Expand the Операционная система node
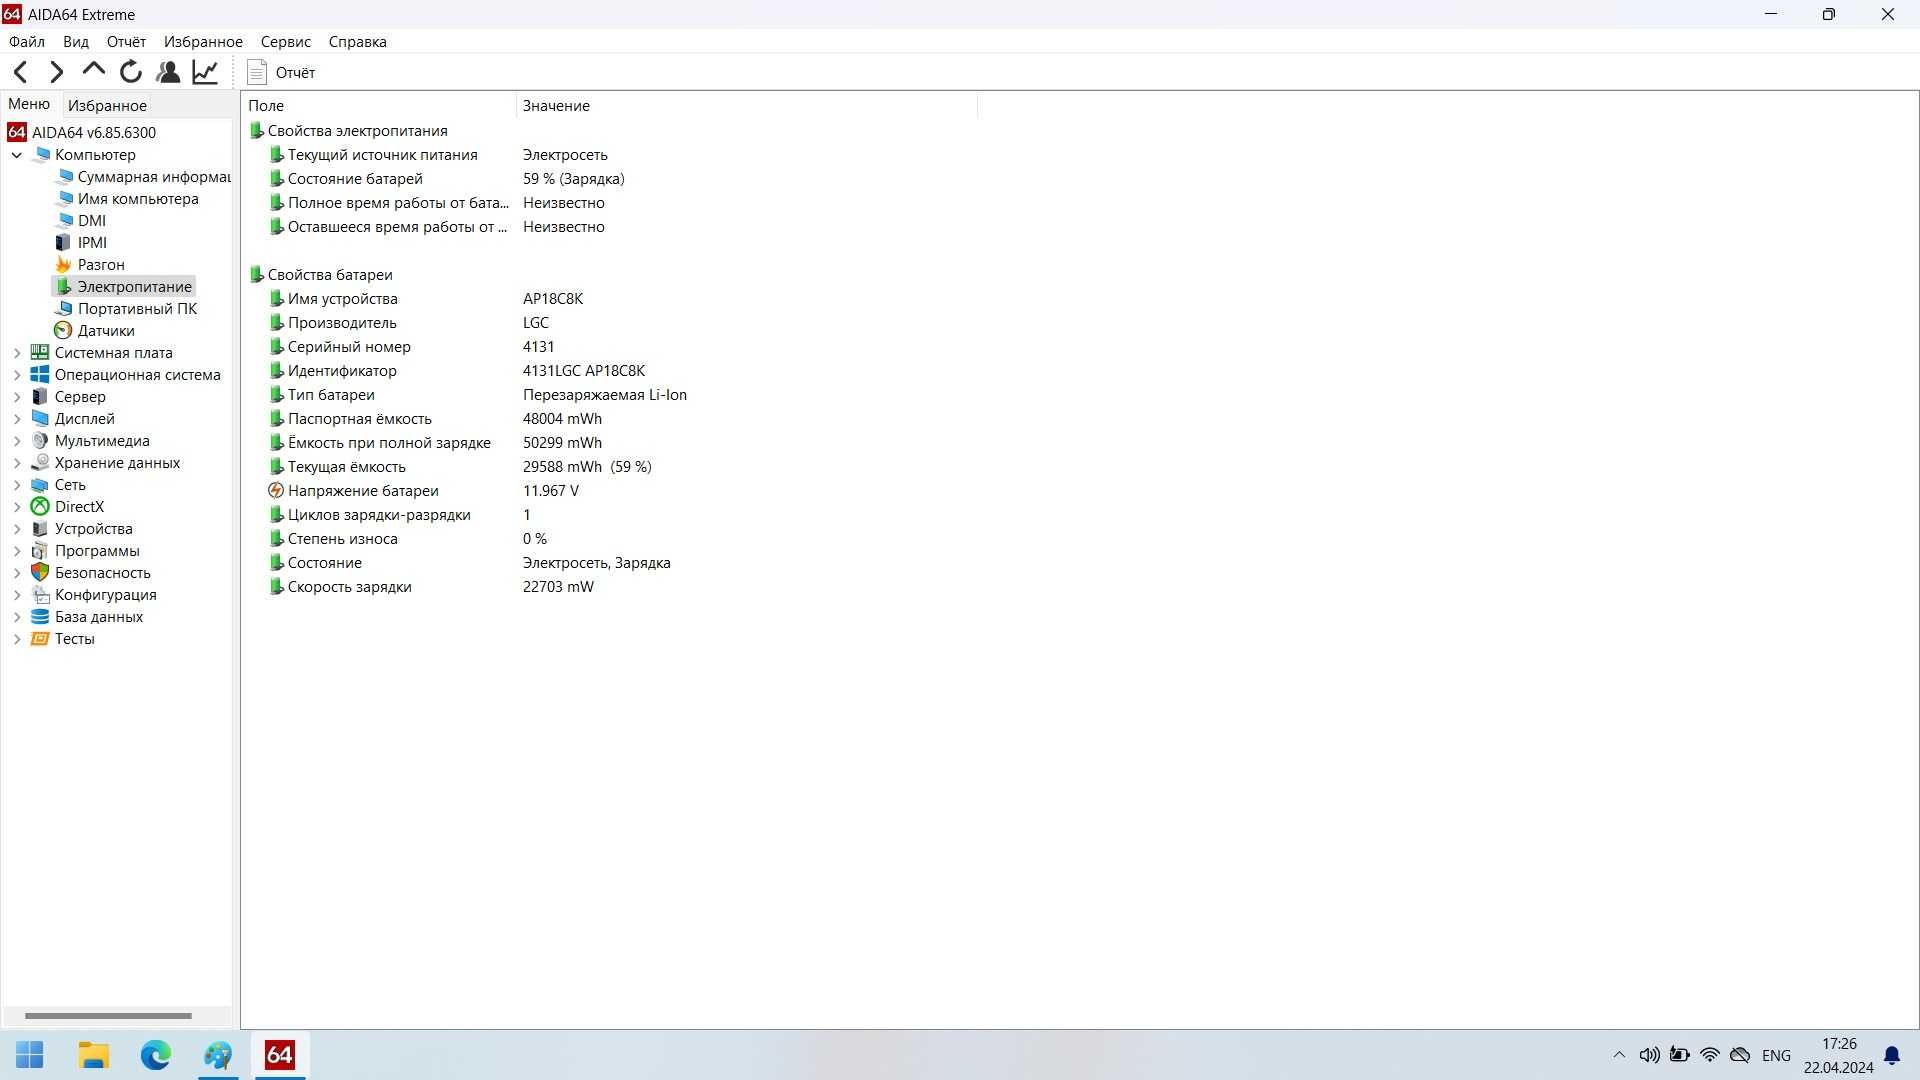Image resolution: width=1920 pixels, height=1080 pixels. click(17, 375)
